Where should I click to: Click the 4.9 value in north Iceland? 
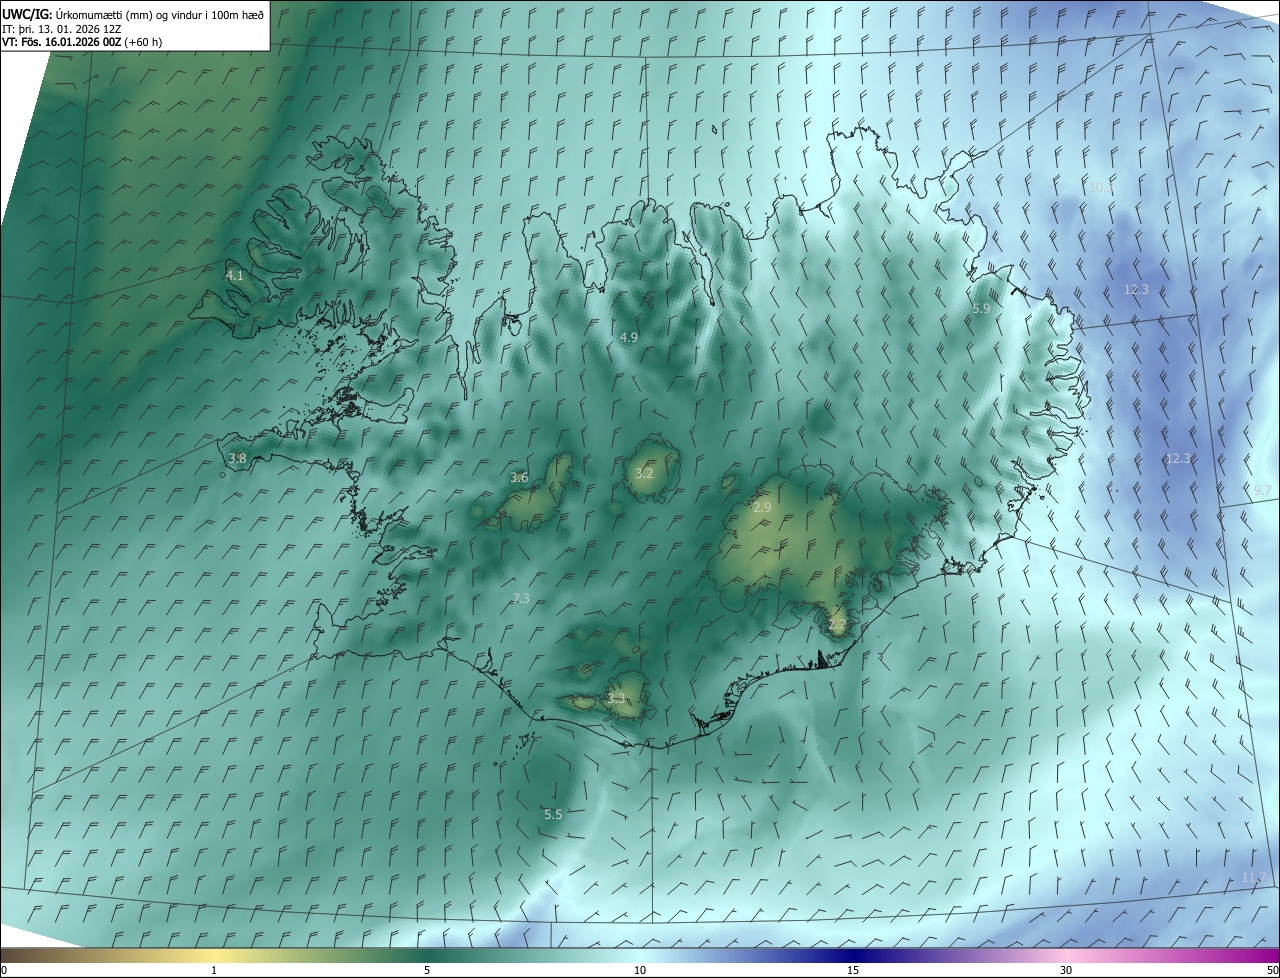628,338
